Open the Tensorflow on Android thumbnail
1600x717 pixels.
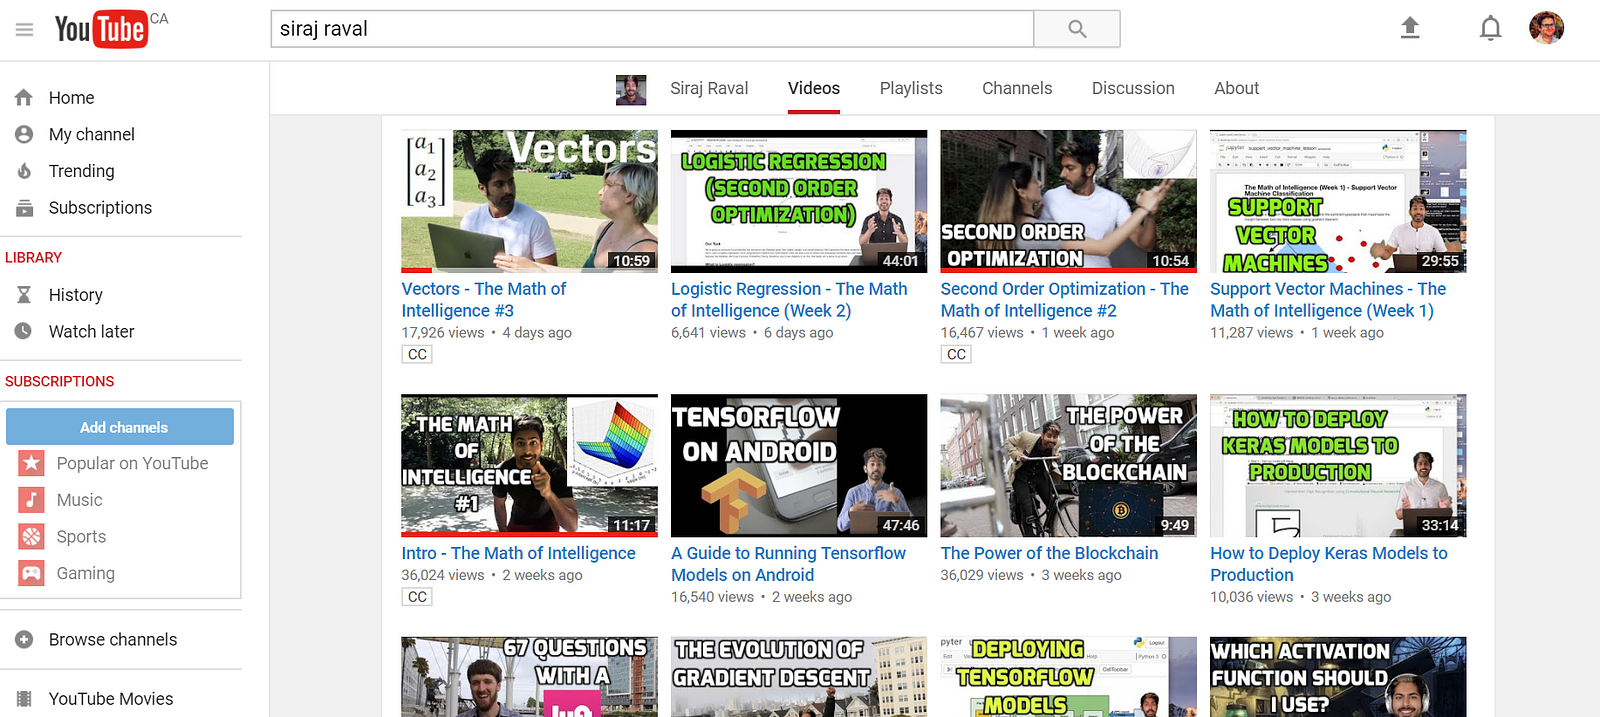pos(799,465)
